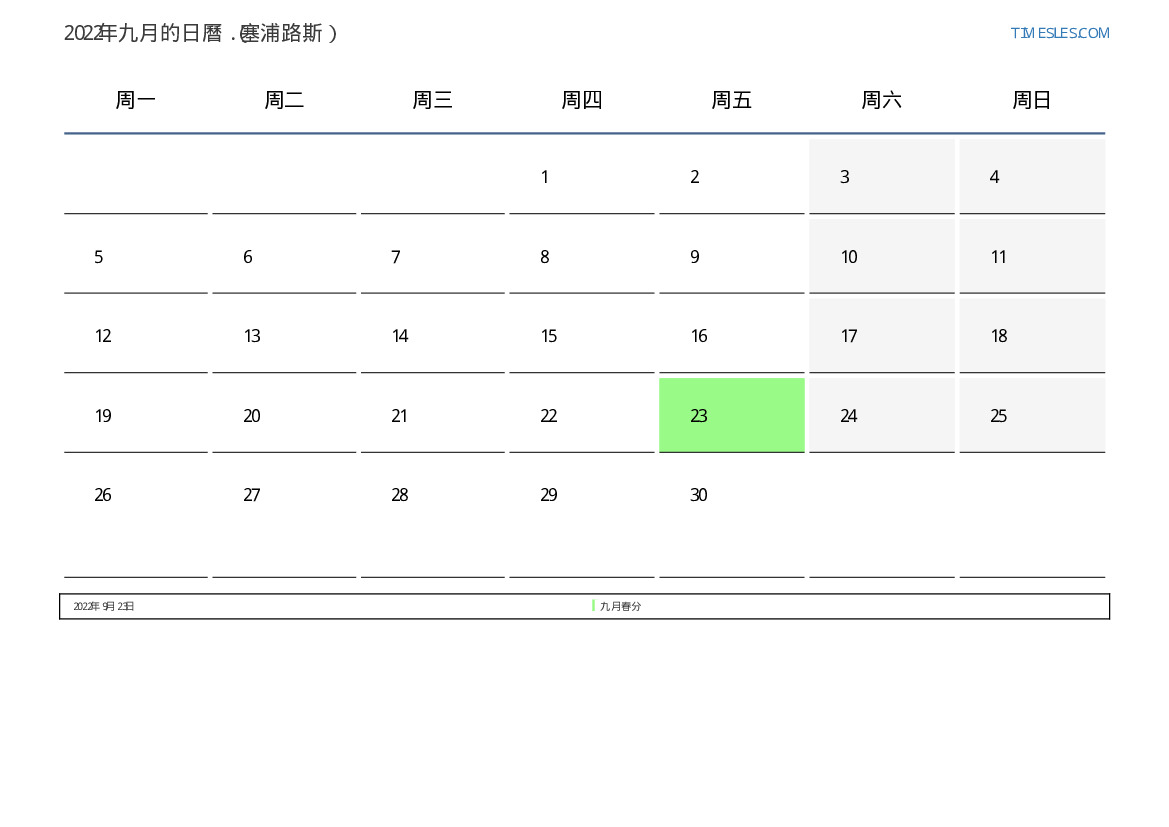Select date 7 Wednesday cell
This screenshot has height=827, width=1169.
click(432, 257)
